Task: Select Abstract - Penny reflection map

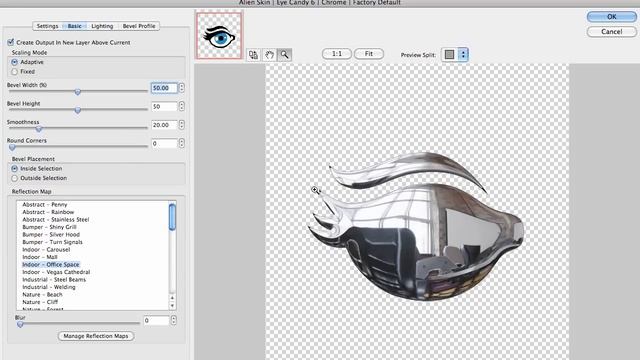Action: (45, 204)
